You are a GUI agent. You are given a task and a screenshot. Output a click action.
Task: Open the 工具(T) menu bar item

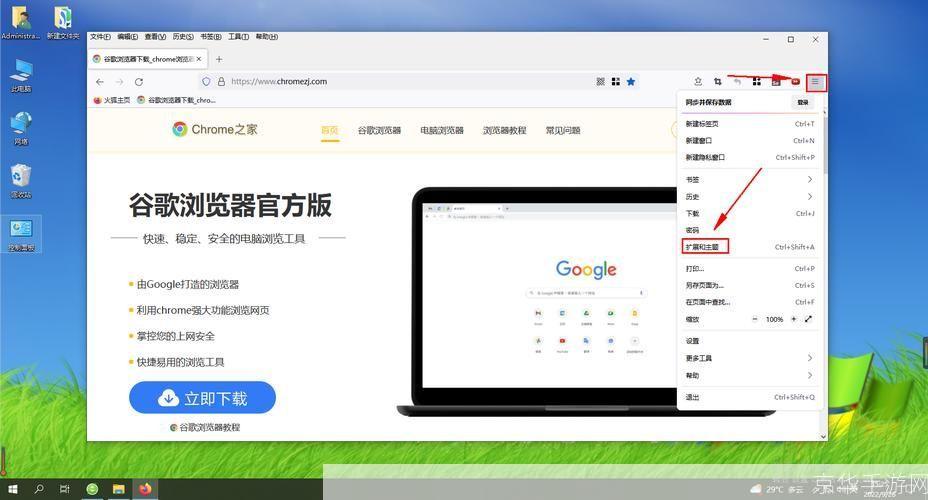[x=239, y=37]
